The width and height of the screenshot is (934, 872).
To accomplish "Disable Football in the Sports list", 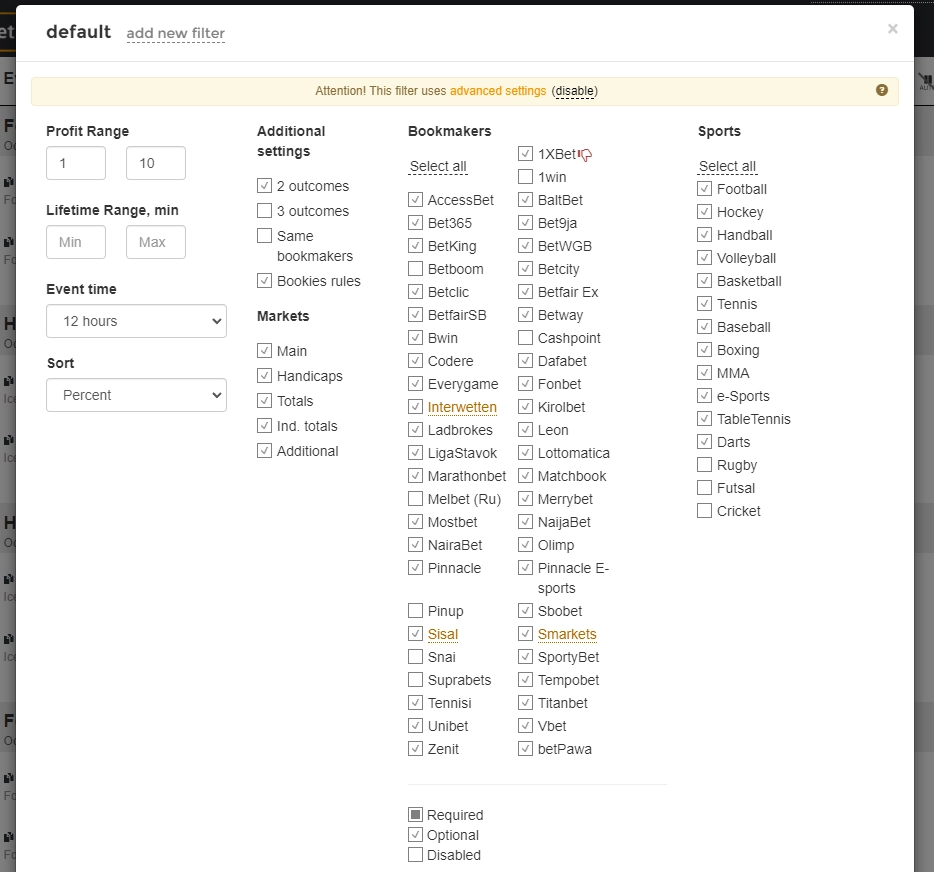I will coord(704,189).
